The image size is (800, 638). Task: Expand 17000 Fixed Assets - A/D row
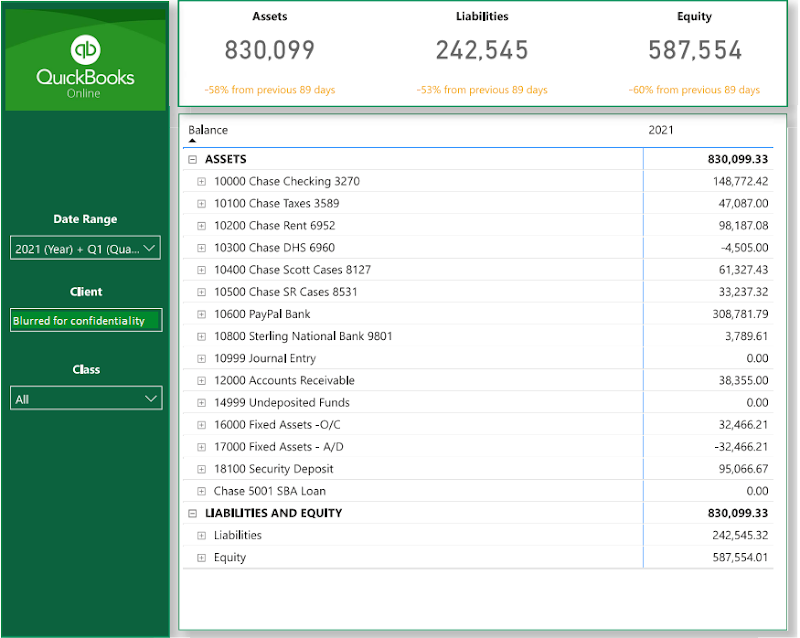(x=202, y=447)
